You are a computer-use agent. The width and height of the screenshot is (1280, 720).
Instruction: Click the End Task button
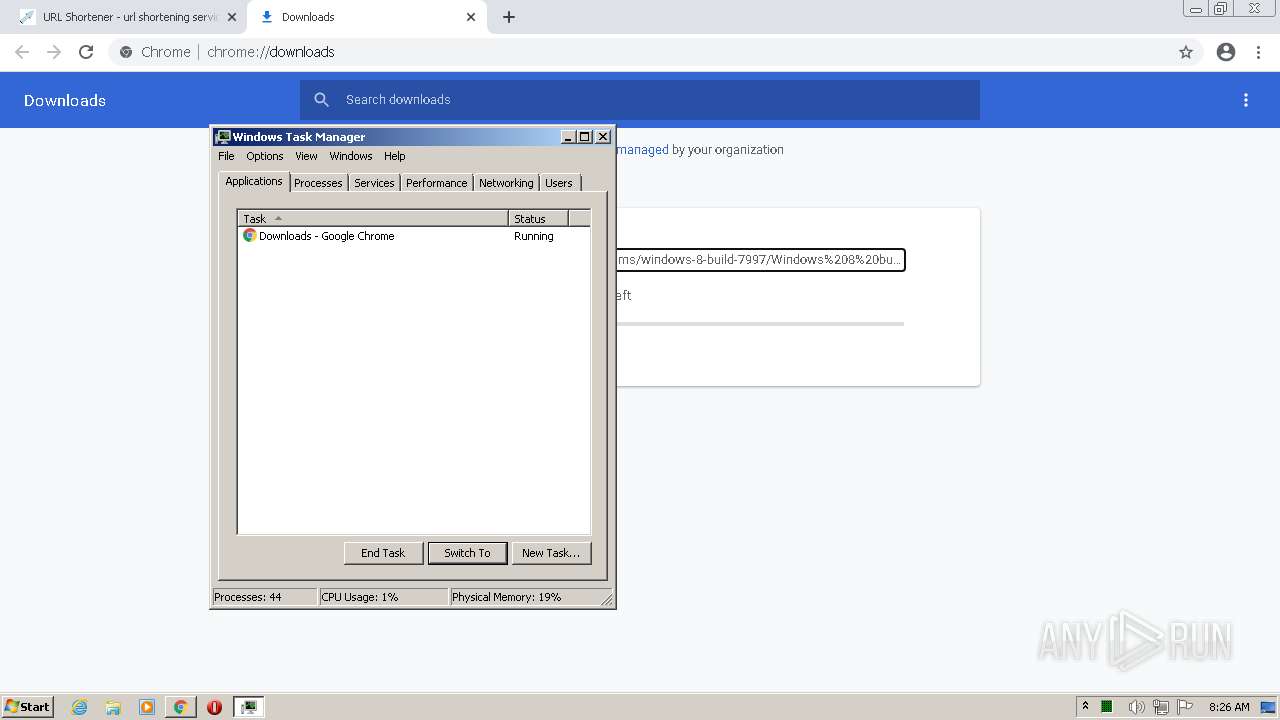(383, 553)
